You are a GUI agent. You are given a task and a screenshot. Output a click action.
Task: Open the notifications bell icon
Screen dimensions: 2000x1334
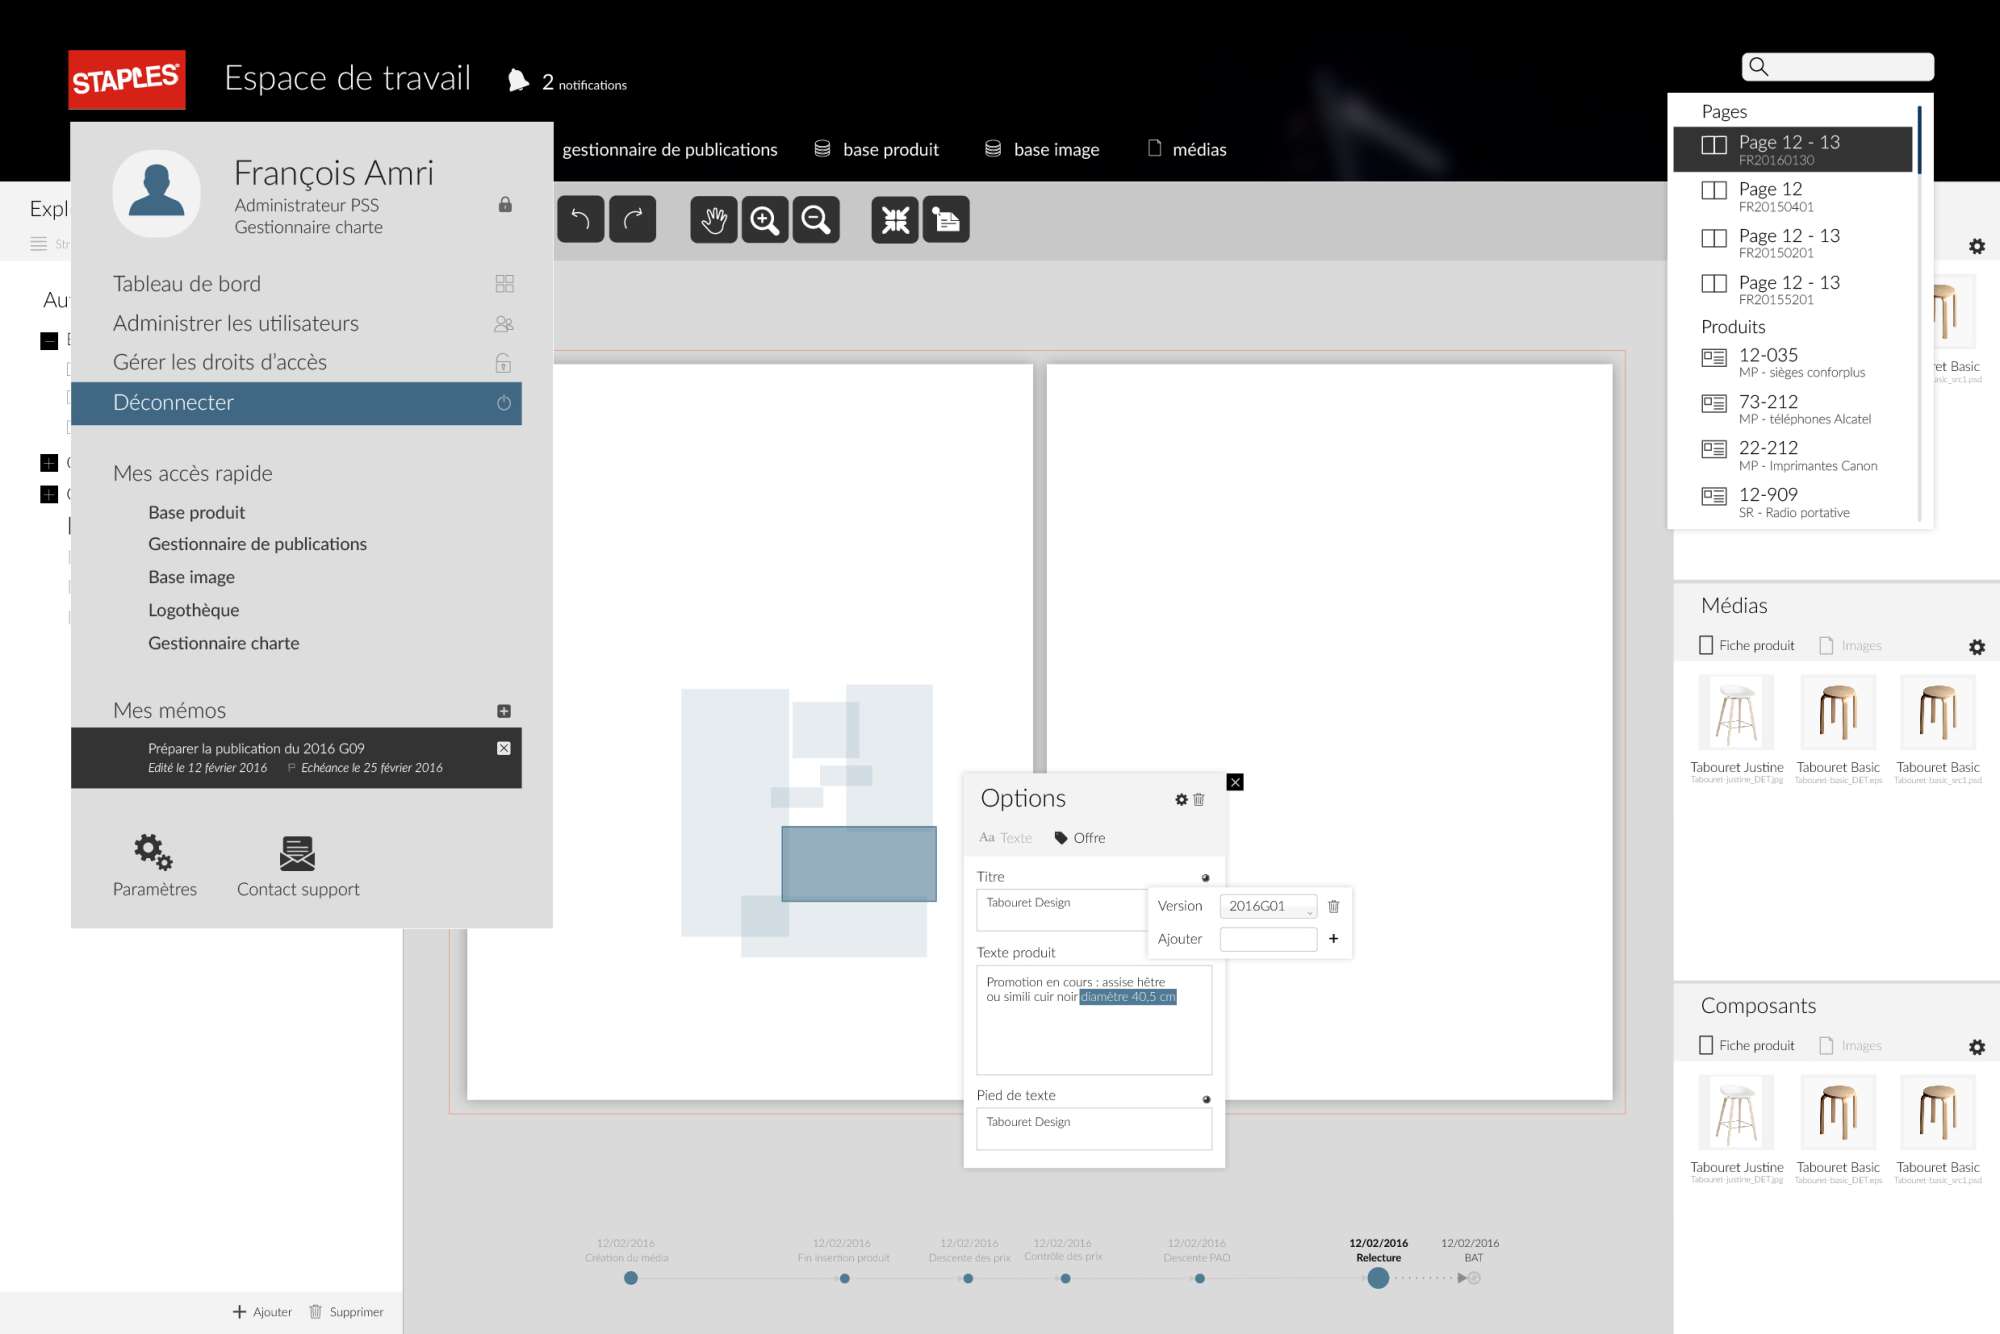point(518,81)
